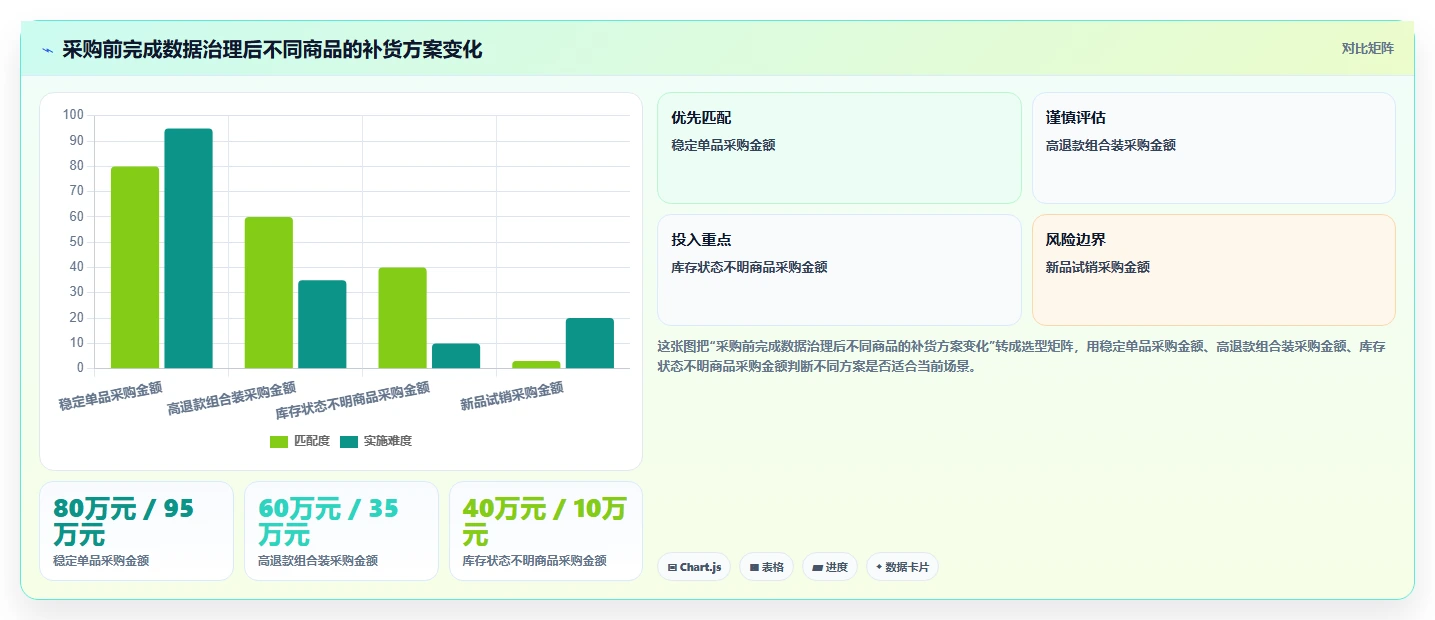
Task: Open the 投入重点 matrix card
Action: point(839,270)
